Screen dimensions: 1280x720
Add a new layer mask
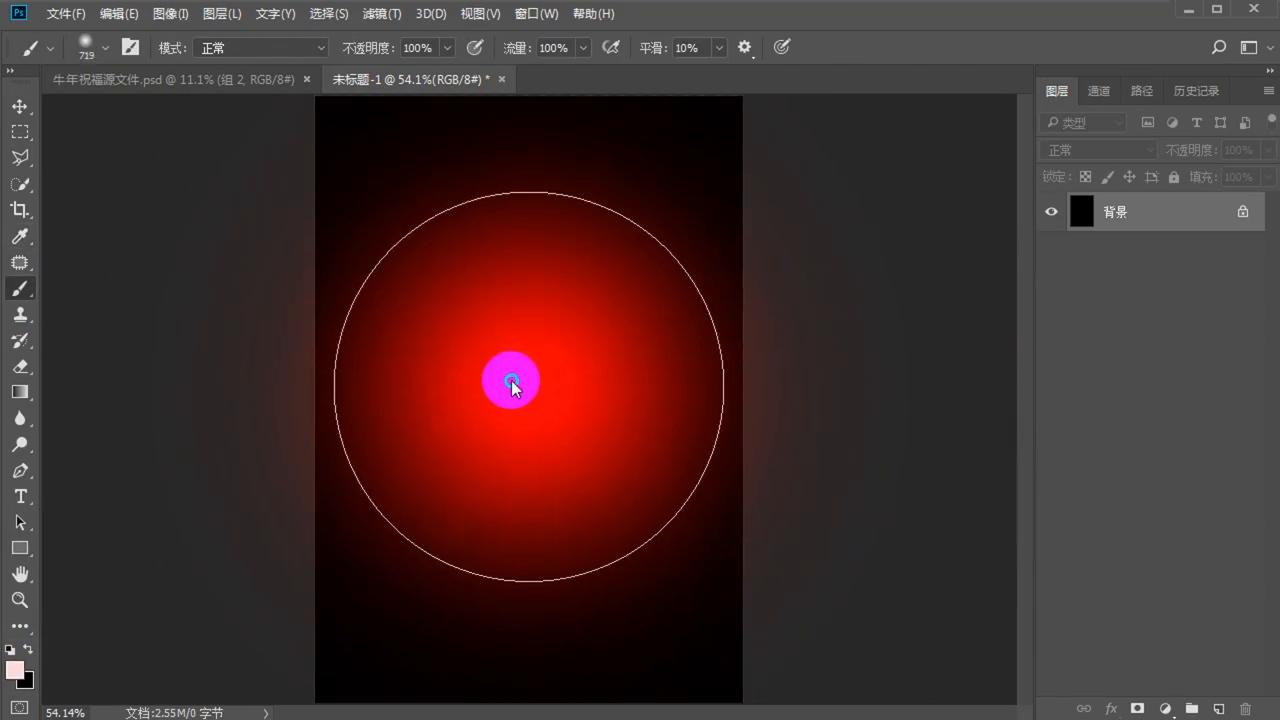(x=1138, y=708)
